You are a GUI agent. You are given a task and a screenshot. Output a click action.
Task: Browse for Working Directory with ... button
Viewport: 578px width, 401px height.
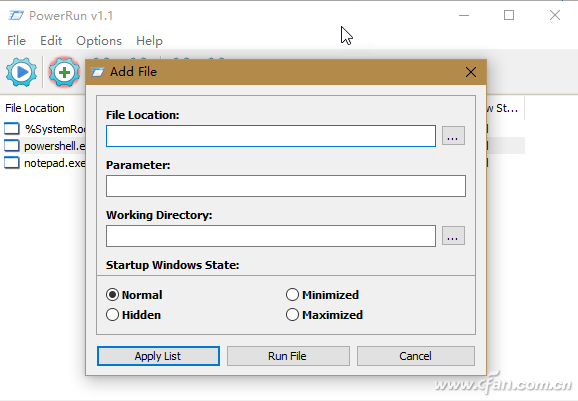[x=453, y=236]
